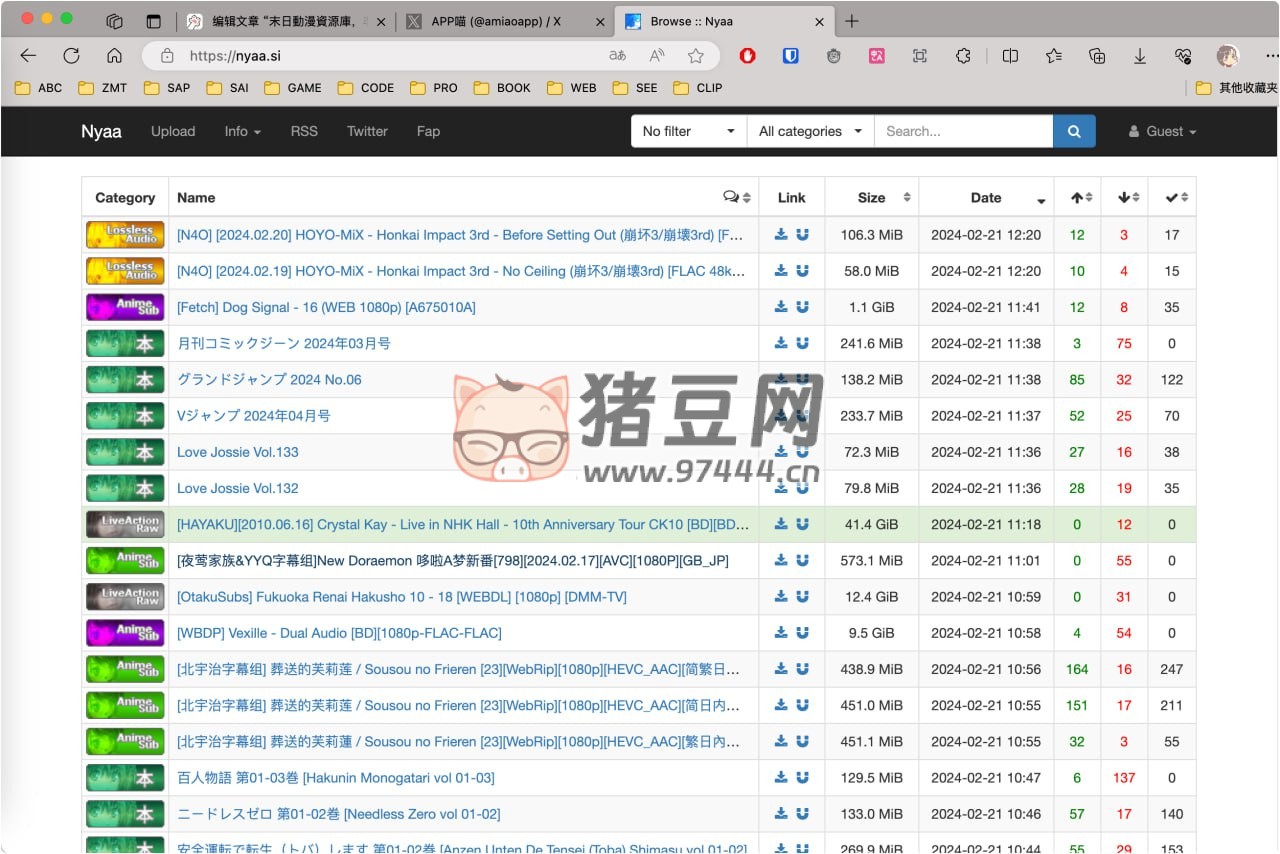
Task: Click the Search input field
Action: coord(963,131)
